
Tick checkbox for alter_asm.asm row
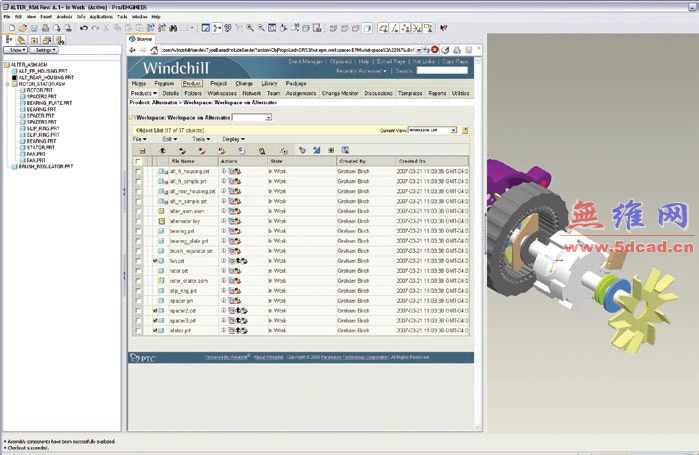click(x=138, y=211)
